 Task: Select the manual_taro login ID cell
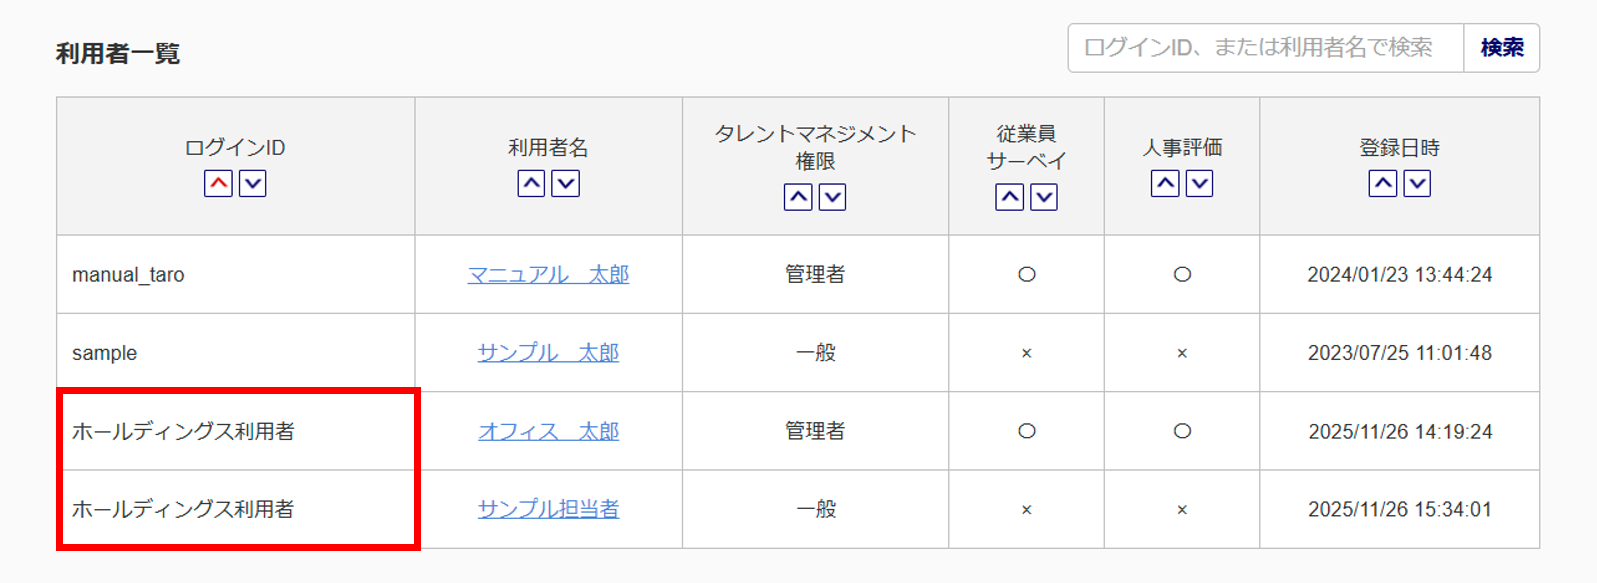(128, 275)
